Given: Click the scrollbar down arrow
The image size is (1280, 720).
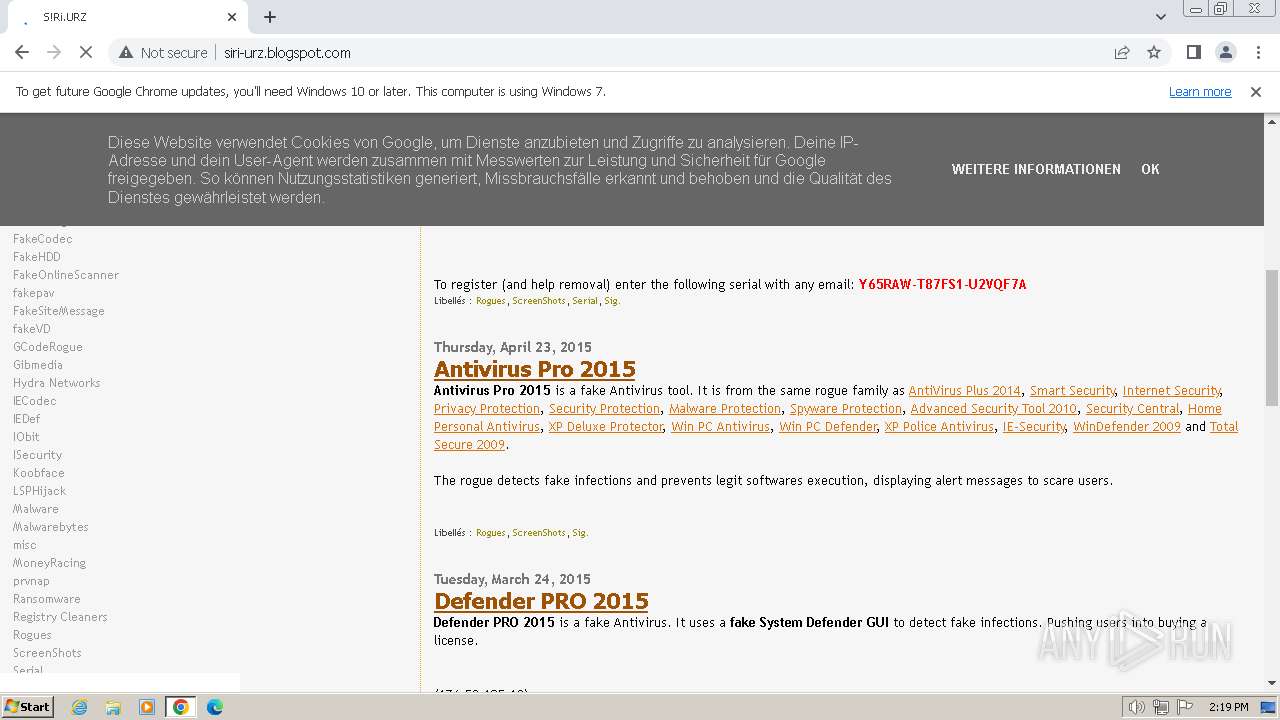Looking at the screenshot, I should [x=1272, y=683].
